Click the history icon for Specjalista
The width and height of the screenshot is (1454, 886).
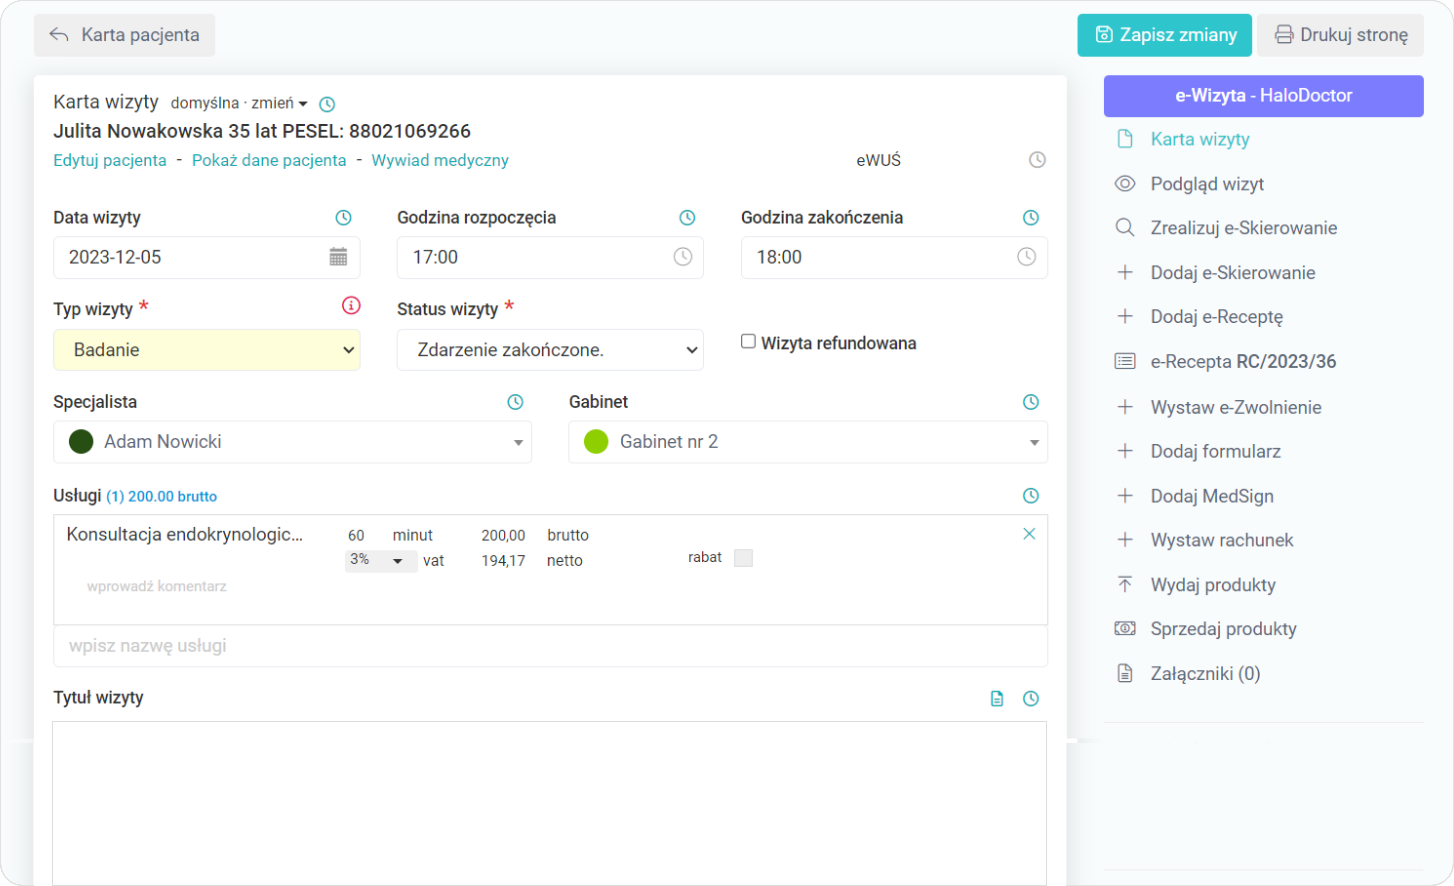pos(515,402)
